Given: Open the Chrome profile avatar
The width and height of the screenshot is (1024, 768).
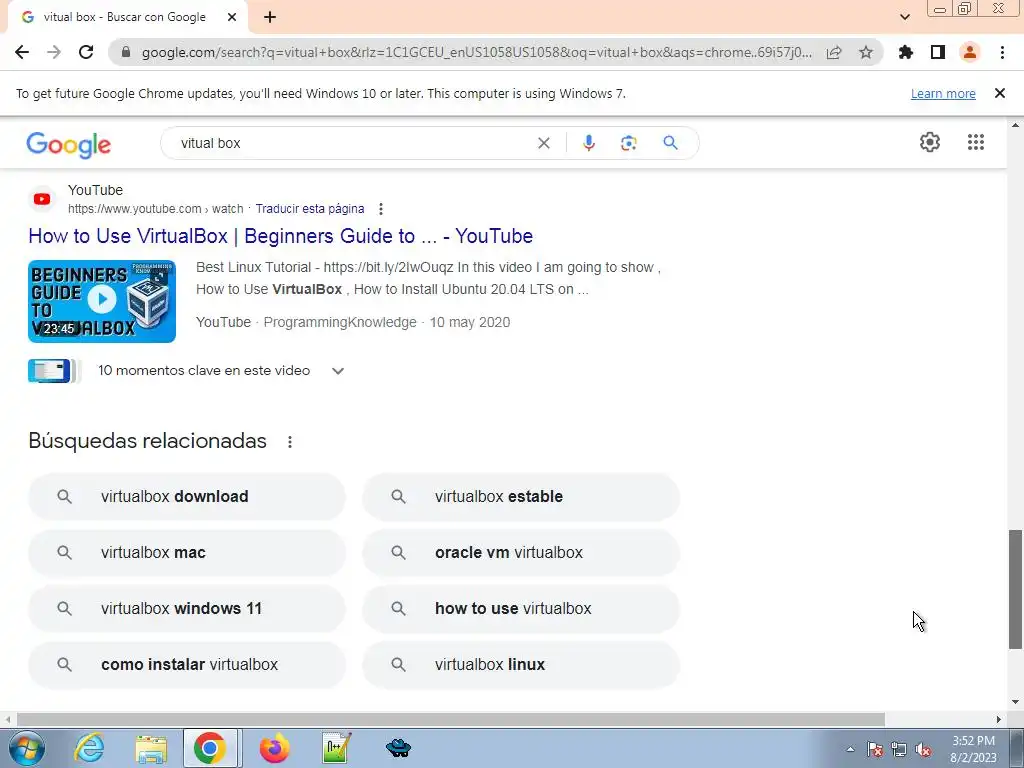Looking at the screenshot, I should 970,52.
